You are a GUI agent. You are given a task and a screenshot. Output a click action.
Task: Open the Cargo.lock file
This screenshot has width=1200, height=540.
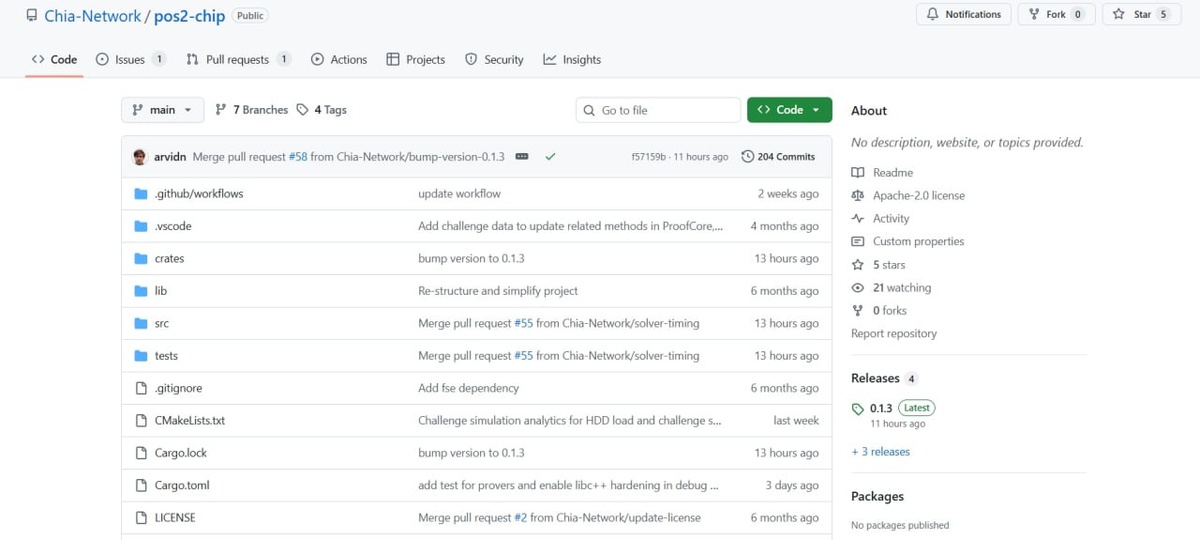[180, 453]
